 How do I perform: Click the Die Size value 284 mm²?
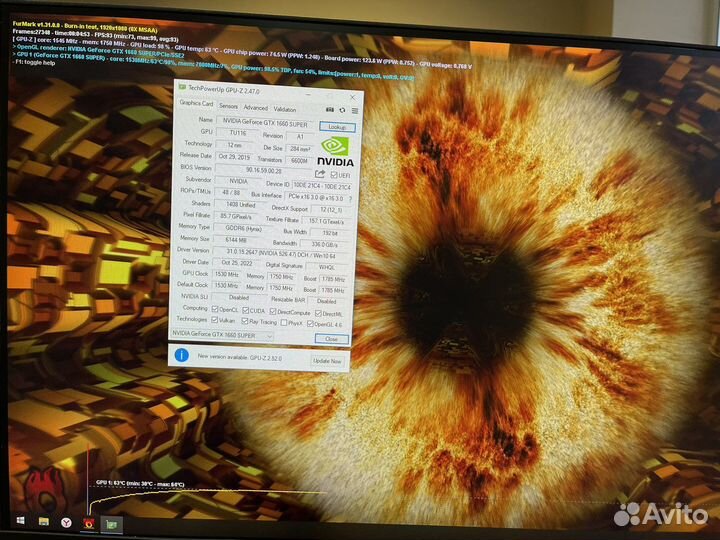[300, 148]
